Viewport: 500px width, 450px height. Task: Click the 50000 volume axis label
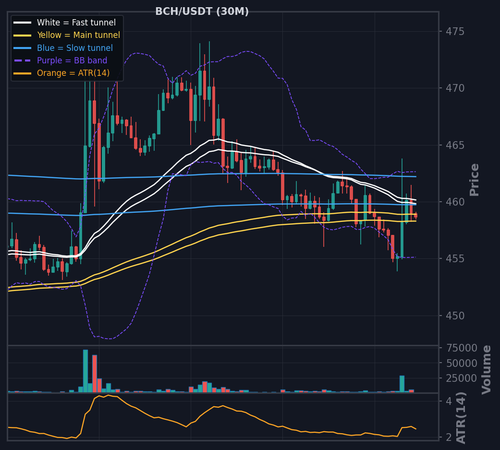click(x=462, y=363)
